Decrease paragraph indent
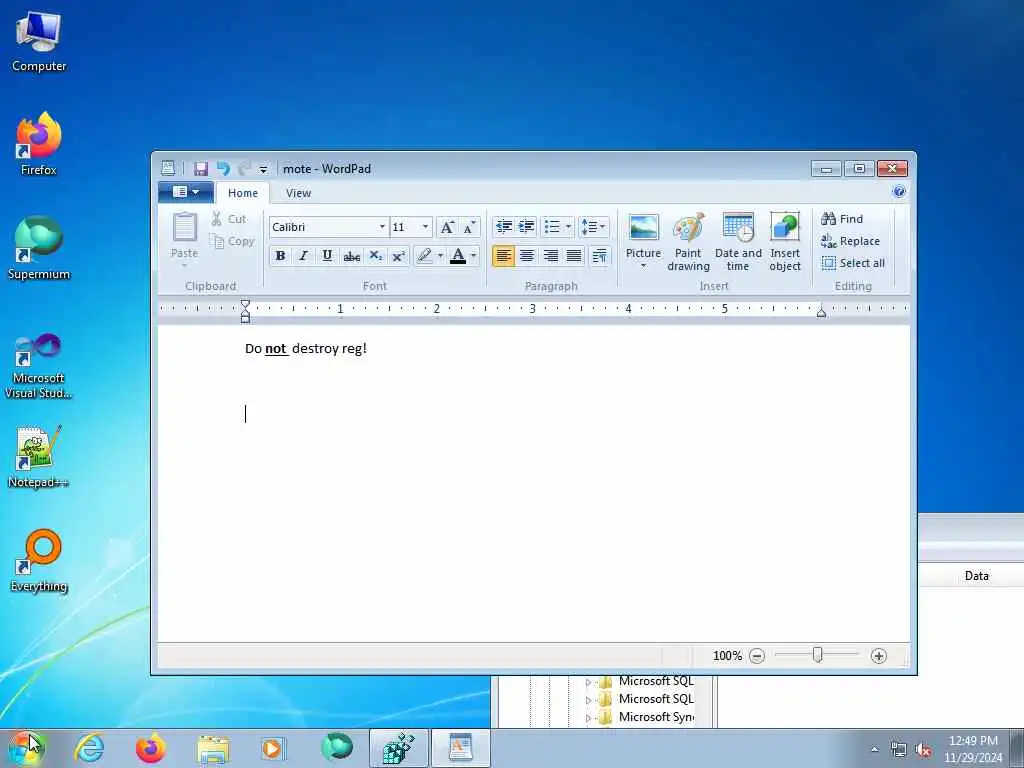Image resolution: width=1024 pixels, height=768 pixels. pos(504,227)
